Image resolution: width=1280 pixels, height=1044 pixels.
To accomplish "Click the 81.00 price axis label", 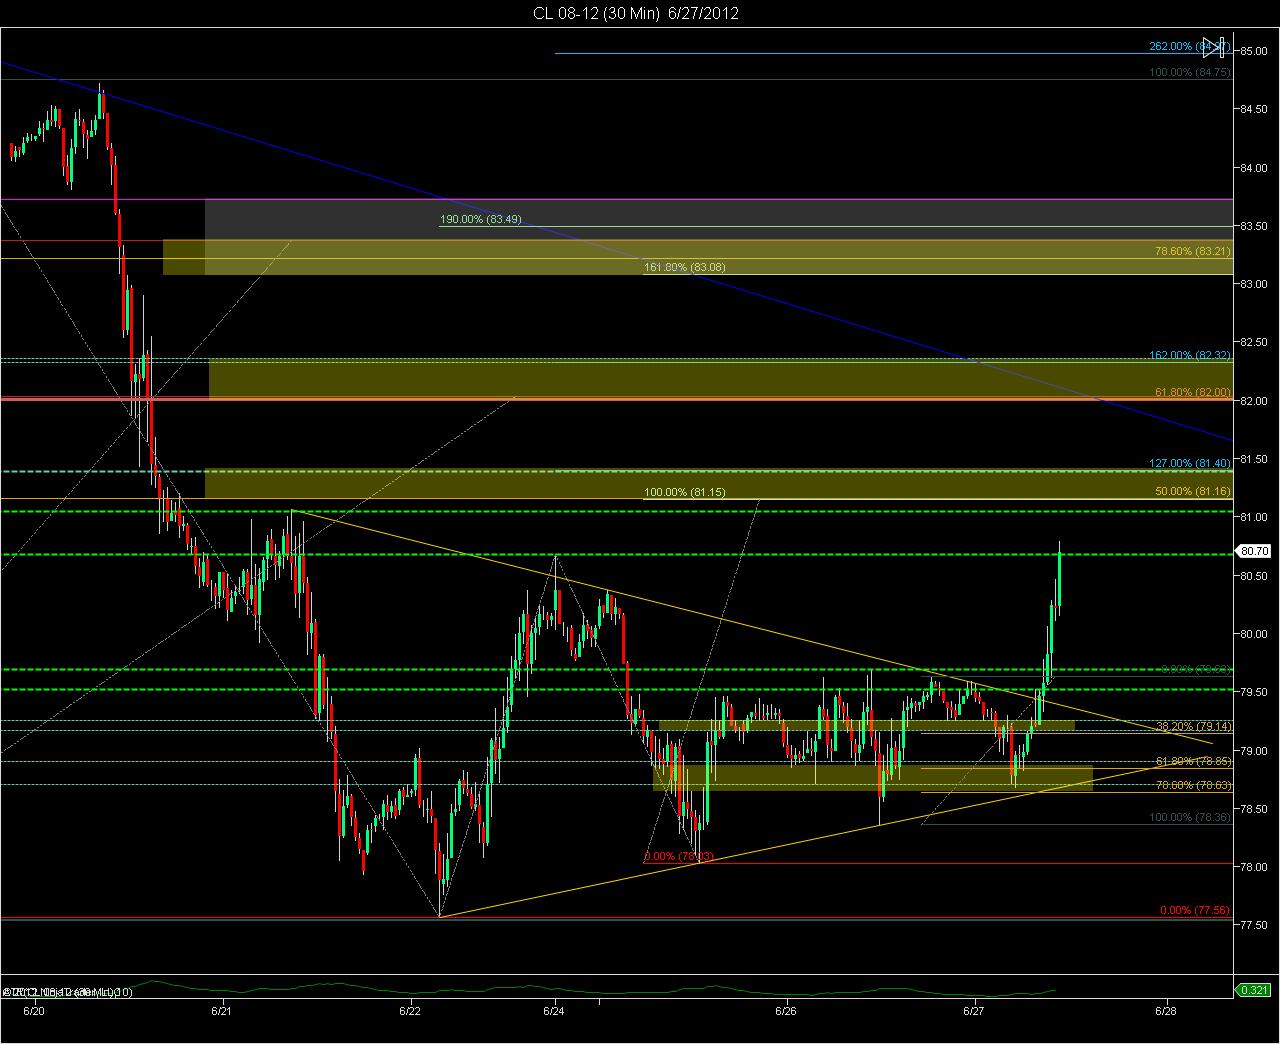I will click(x=1254, y=517).
